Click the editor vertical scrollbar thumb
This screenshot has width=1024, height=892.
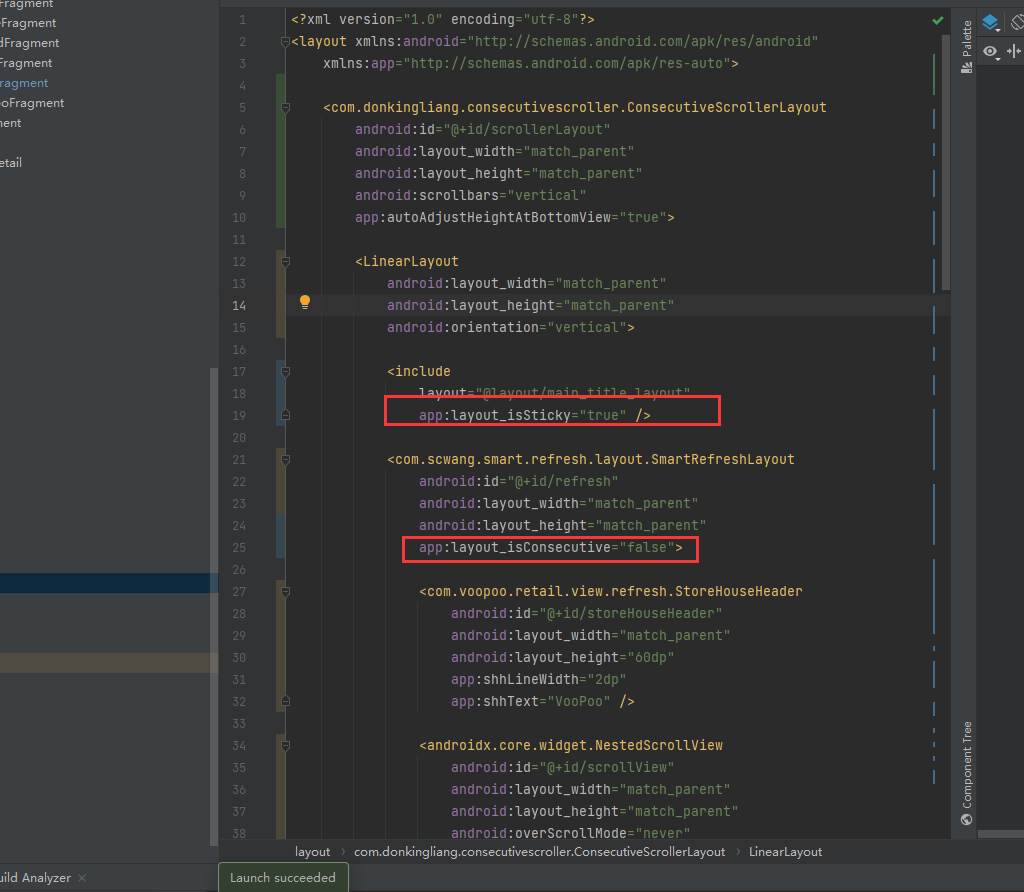pyautogui.click(x=946, y=162)
